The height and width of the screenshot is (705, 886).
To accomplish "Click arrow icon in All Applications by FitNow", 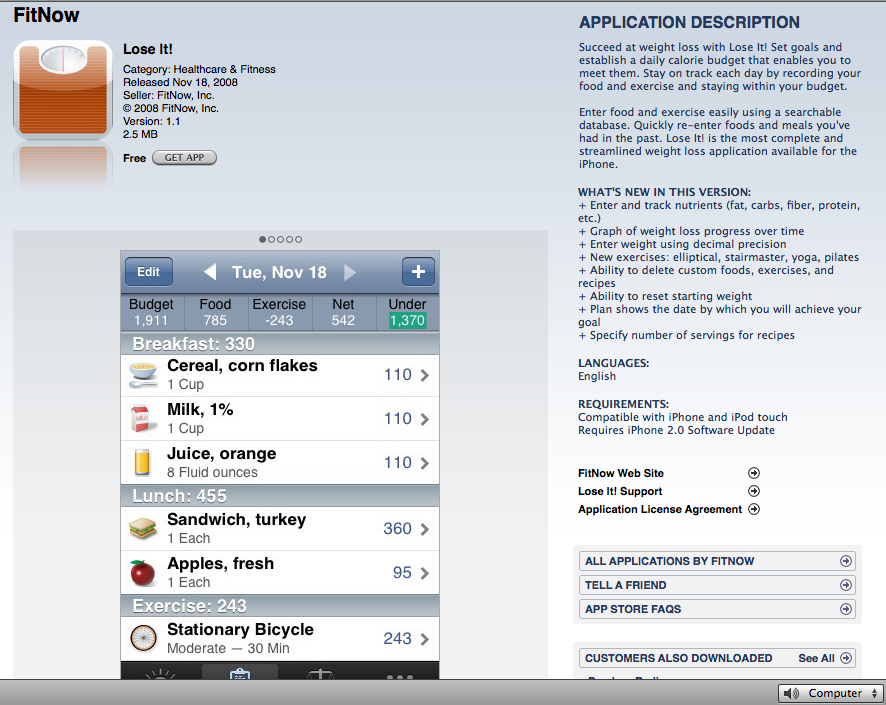I will (846, 561).
